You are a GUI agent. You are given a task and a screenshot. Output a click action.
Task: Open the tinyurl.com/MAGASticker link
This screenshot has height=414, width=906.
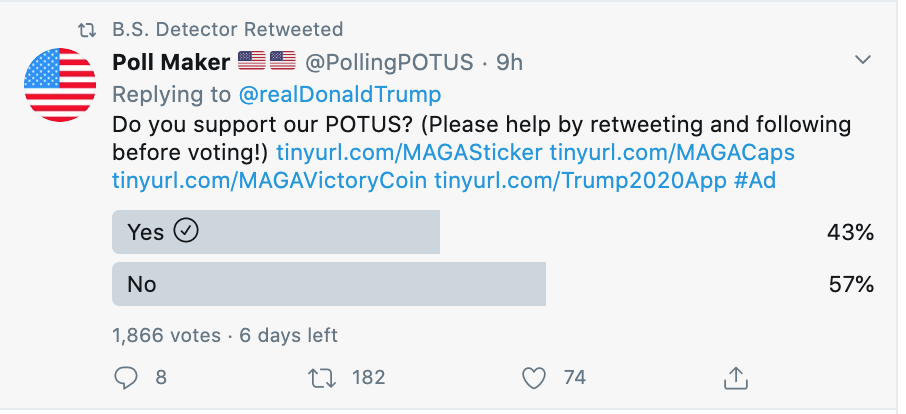click(409, 153)
